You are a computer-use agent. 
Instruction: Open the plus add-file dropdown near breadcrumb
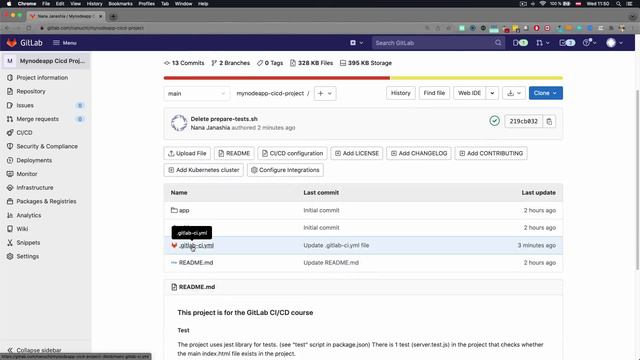click(325, 93)
